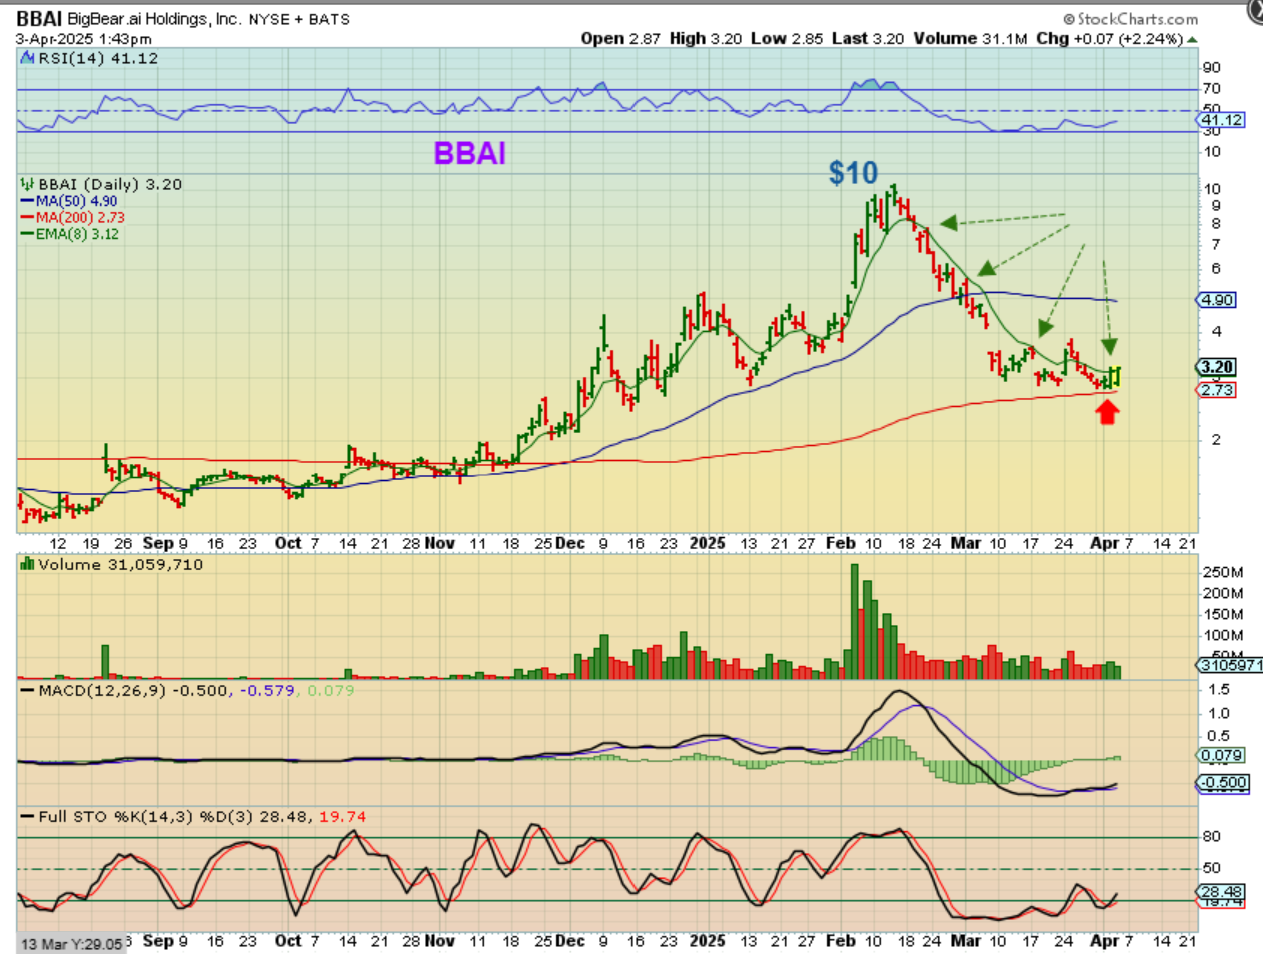The image size is (1263, 954).
Task: Click the 13 Mar Y:29.05 cursor readout
Action: (72, 944)
